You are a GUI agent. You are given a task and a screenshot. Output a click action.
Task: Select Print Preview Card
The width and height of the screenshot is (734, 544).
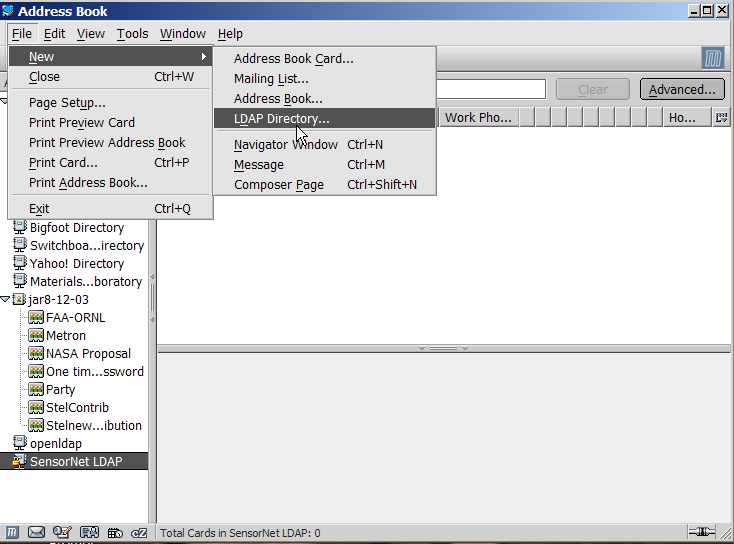click(111, 123)
